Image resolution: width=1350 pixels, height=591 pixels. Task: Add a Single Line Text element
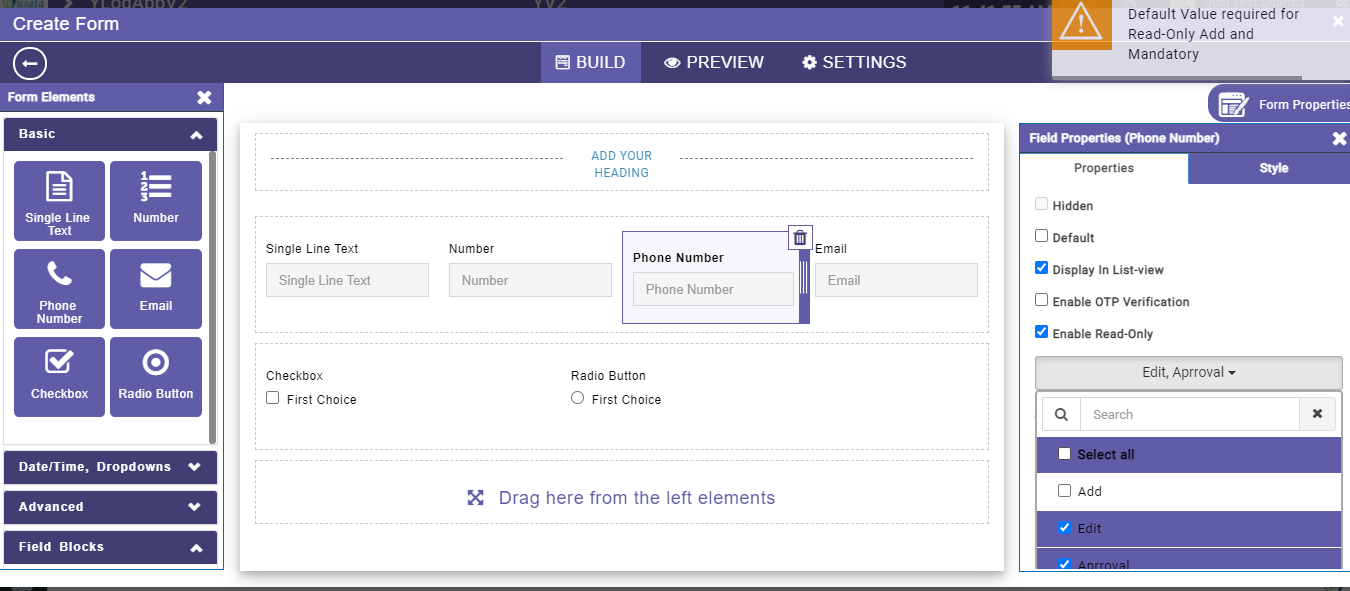click(x=59, y=201)
